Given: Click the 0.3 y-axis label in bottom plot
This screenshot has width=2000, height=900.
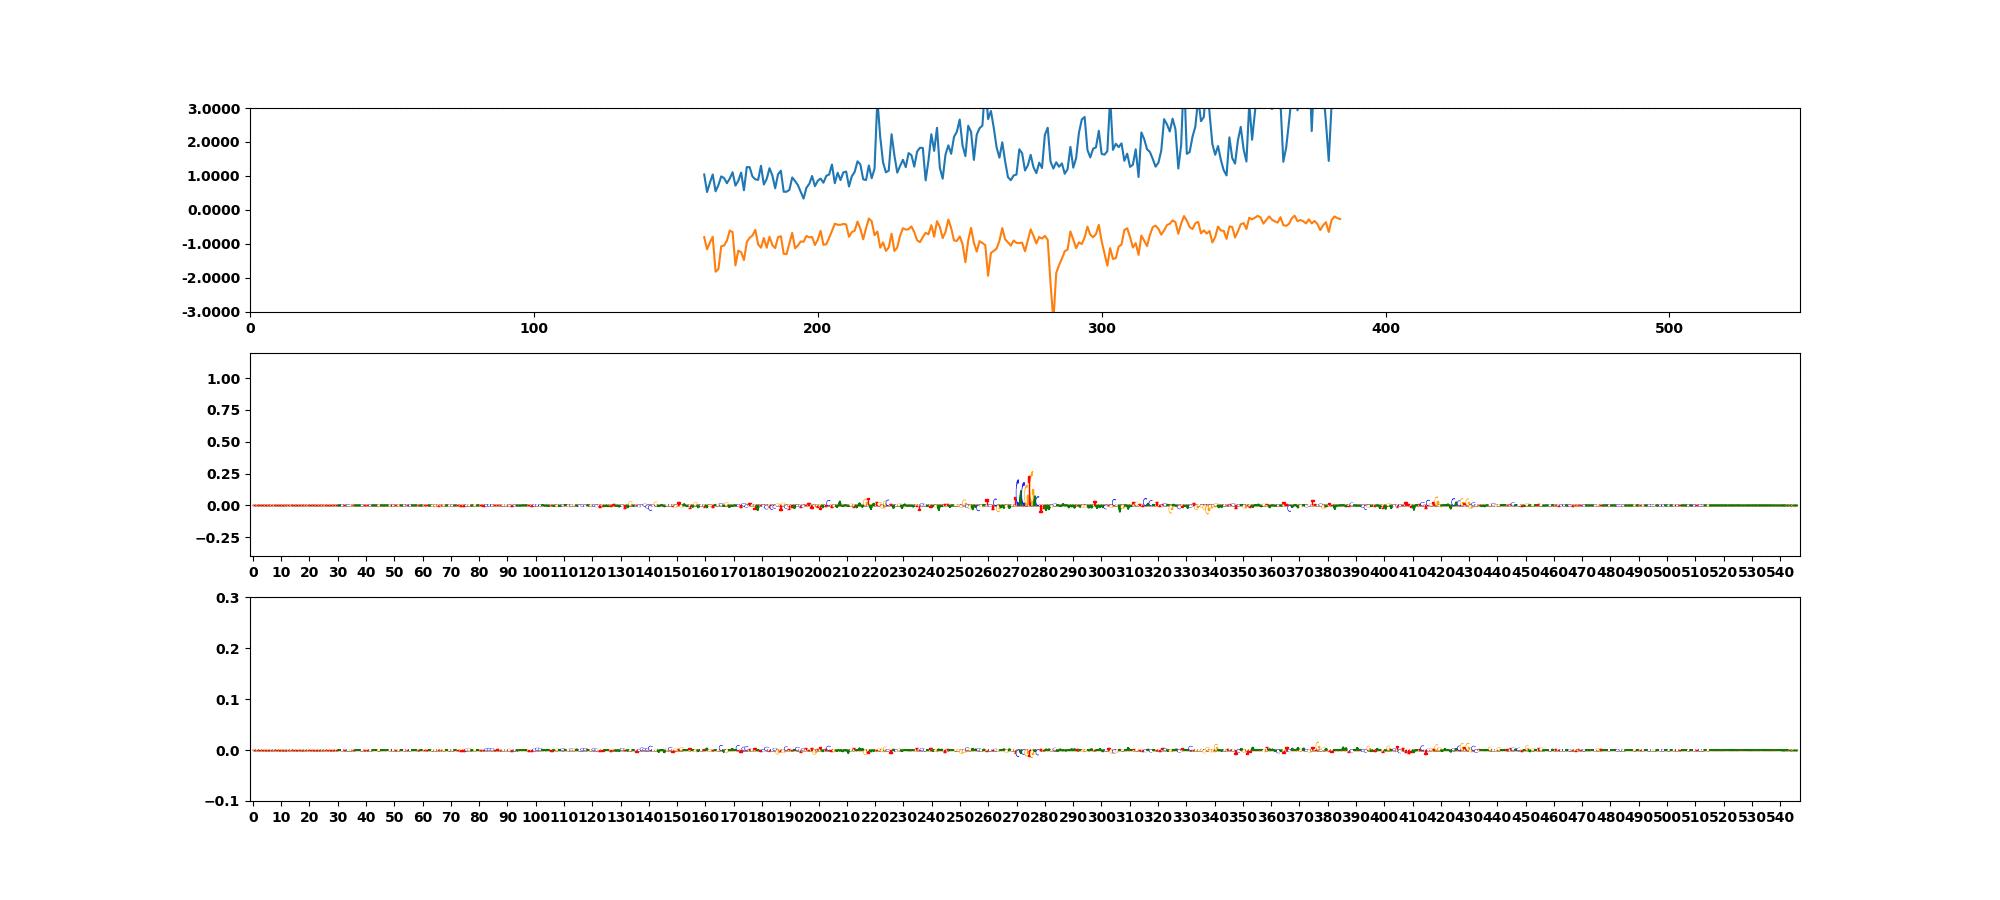Looking at the screenshot, I should 228,598.
